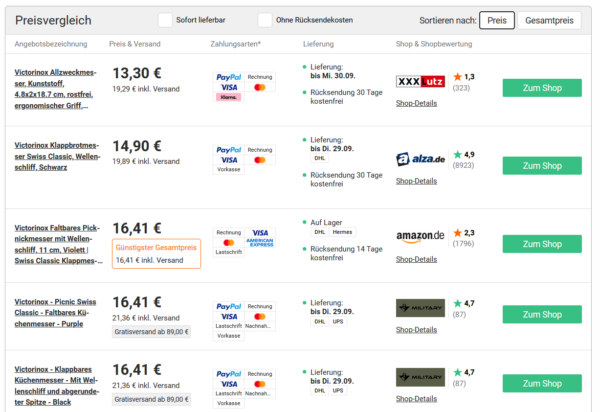The height and width of the screenshot is (412, 600).
Task: Open Victorinox Faltbares Picknickmesser Violett link
Action: [58, 244]
